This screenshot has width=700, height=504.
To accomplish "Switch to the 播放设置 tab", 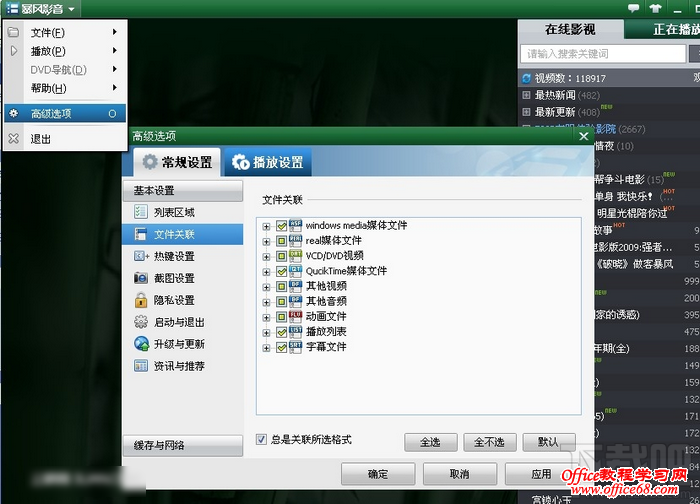I will coord(267,162).
